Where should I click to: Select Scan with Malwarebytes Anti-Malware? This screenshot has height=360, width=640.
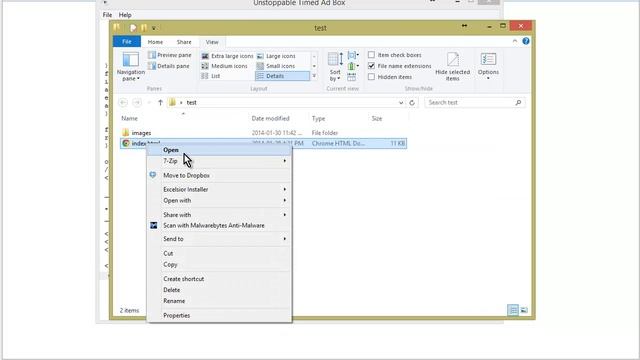click(220, 226)
